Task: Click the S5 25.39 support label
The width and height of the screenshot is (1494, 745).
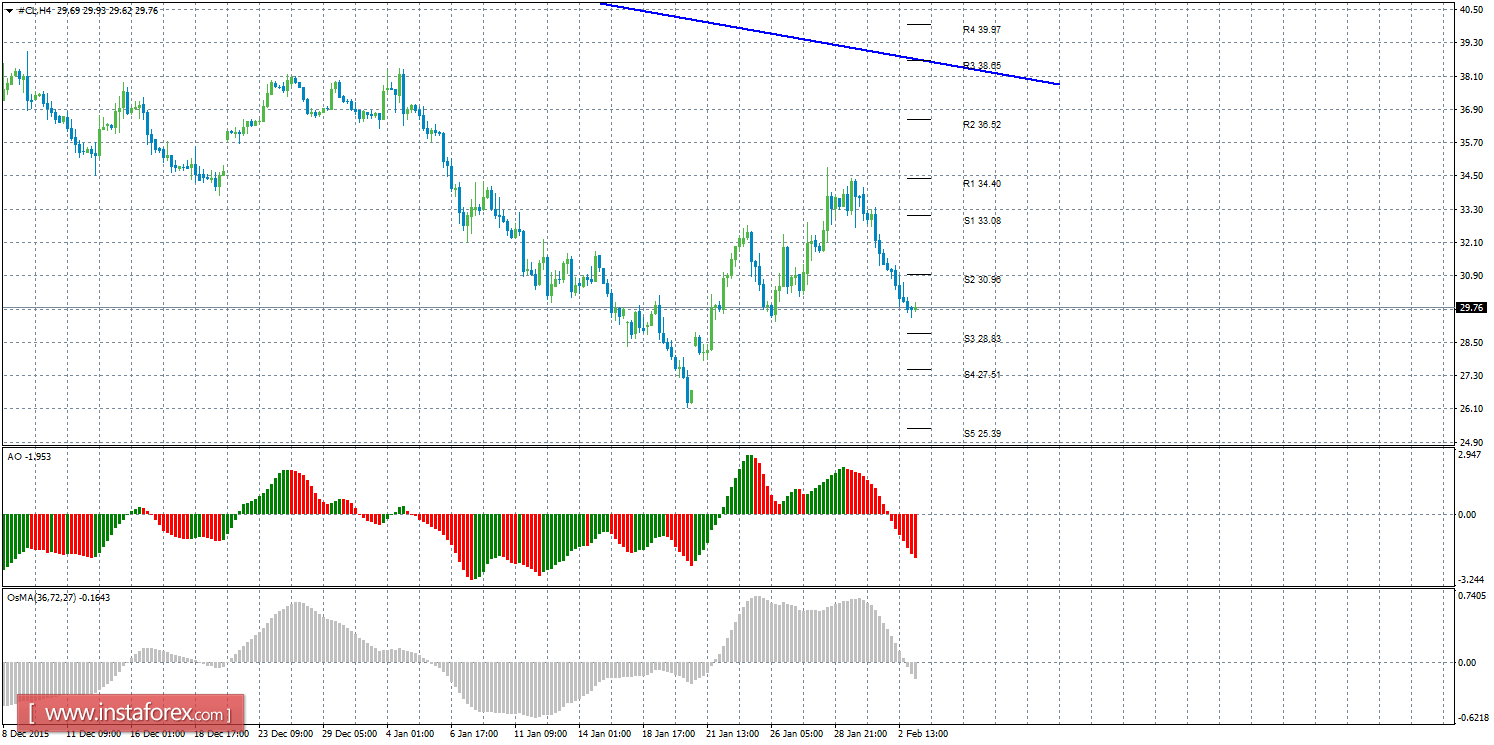Action: click(982, 434)
